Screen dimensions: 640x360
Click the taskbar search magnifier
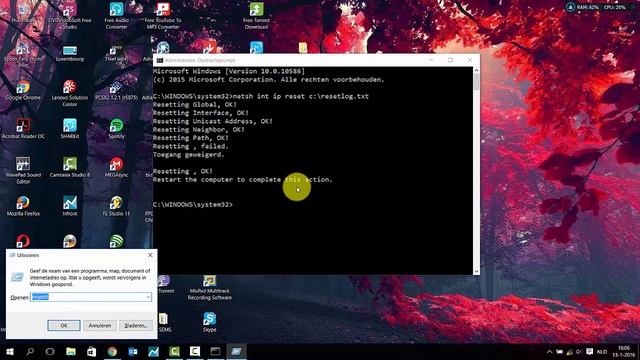[30, 351]
